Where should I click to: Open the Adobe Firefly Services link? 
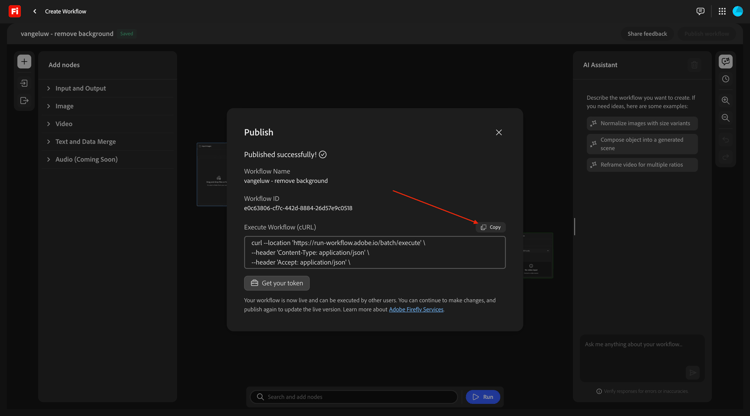click(x=416, y=309)
